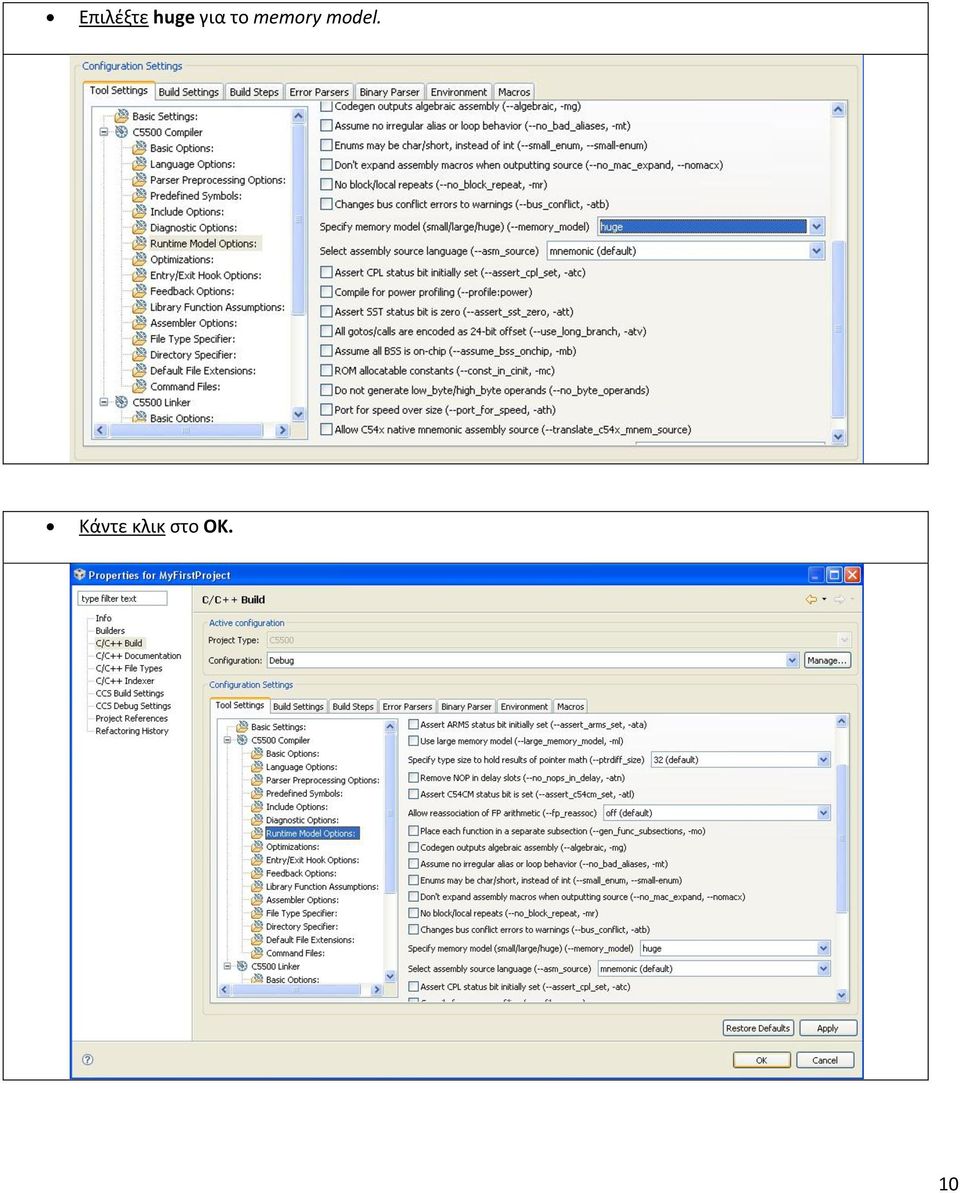Click the 'type filter text' field

(122, 599)
